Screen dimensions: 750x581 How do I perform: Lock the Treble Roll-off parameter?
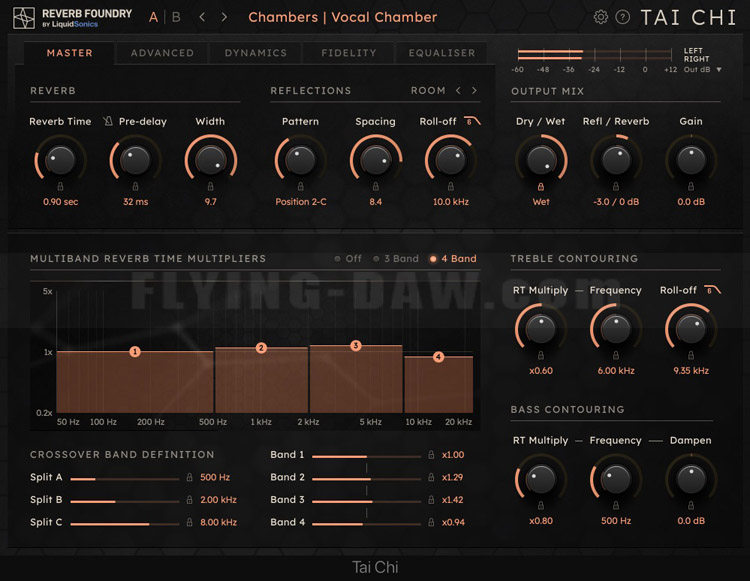[691, 355]
